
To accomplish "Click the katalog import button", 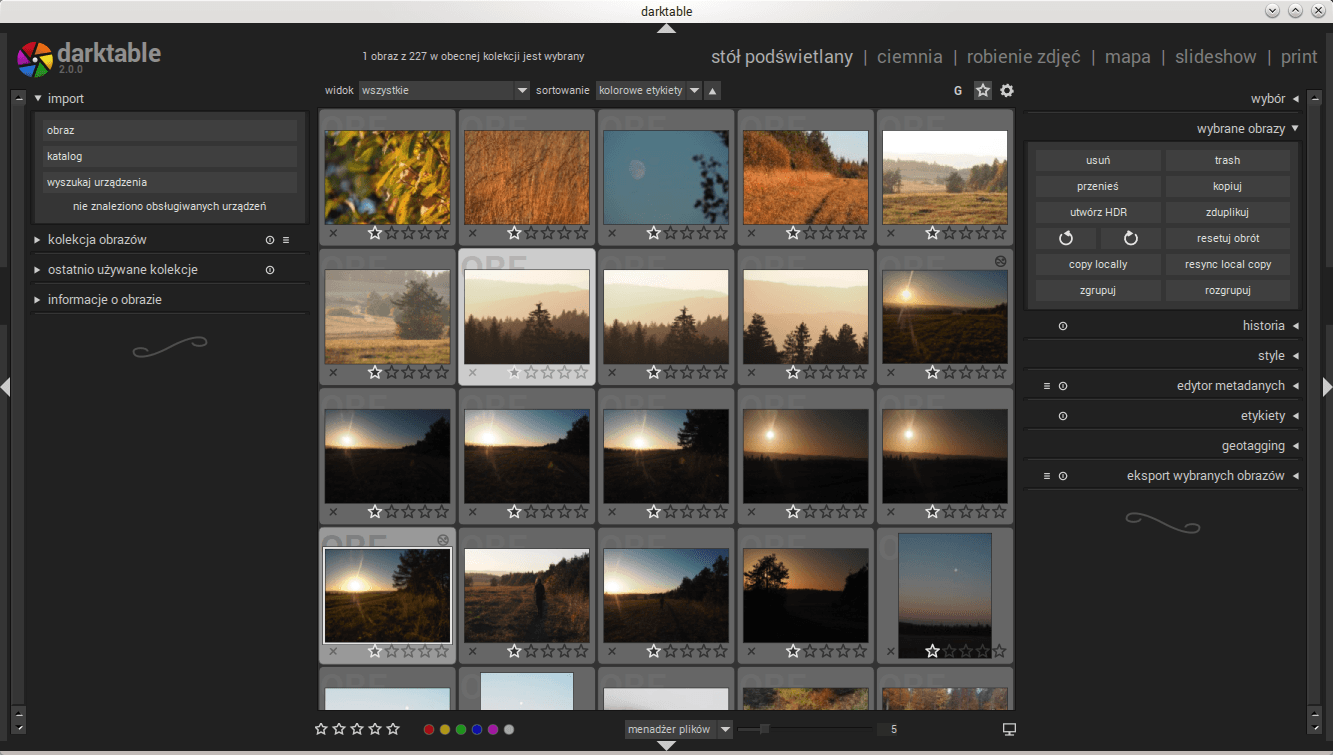I will pyautogui.click(x=169, y=156).
